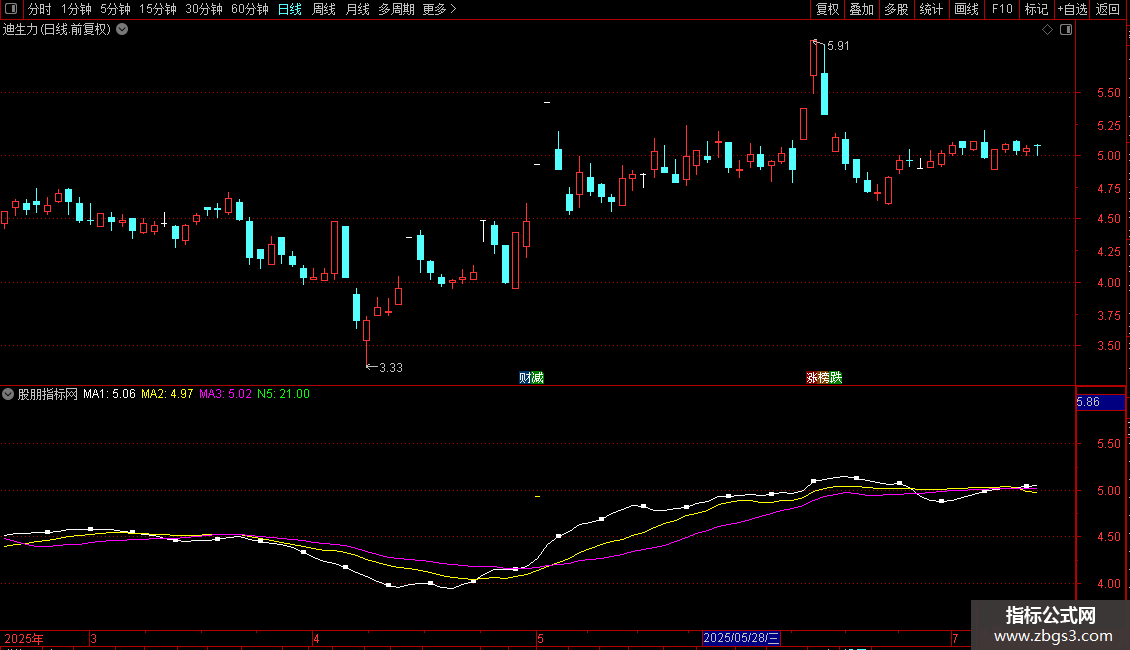Select the 1分钟 period tab

coord(76,9)
